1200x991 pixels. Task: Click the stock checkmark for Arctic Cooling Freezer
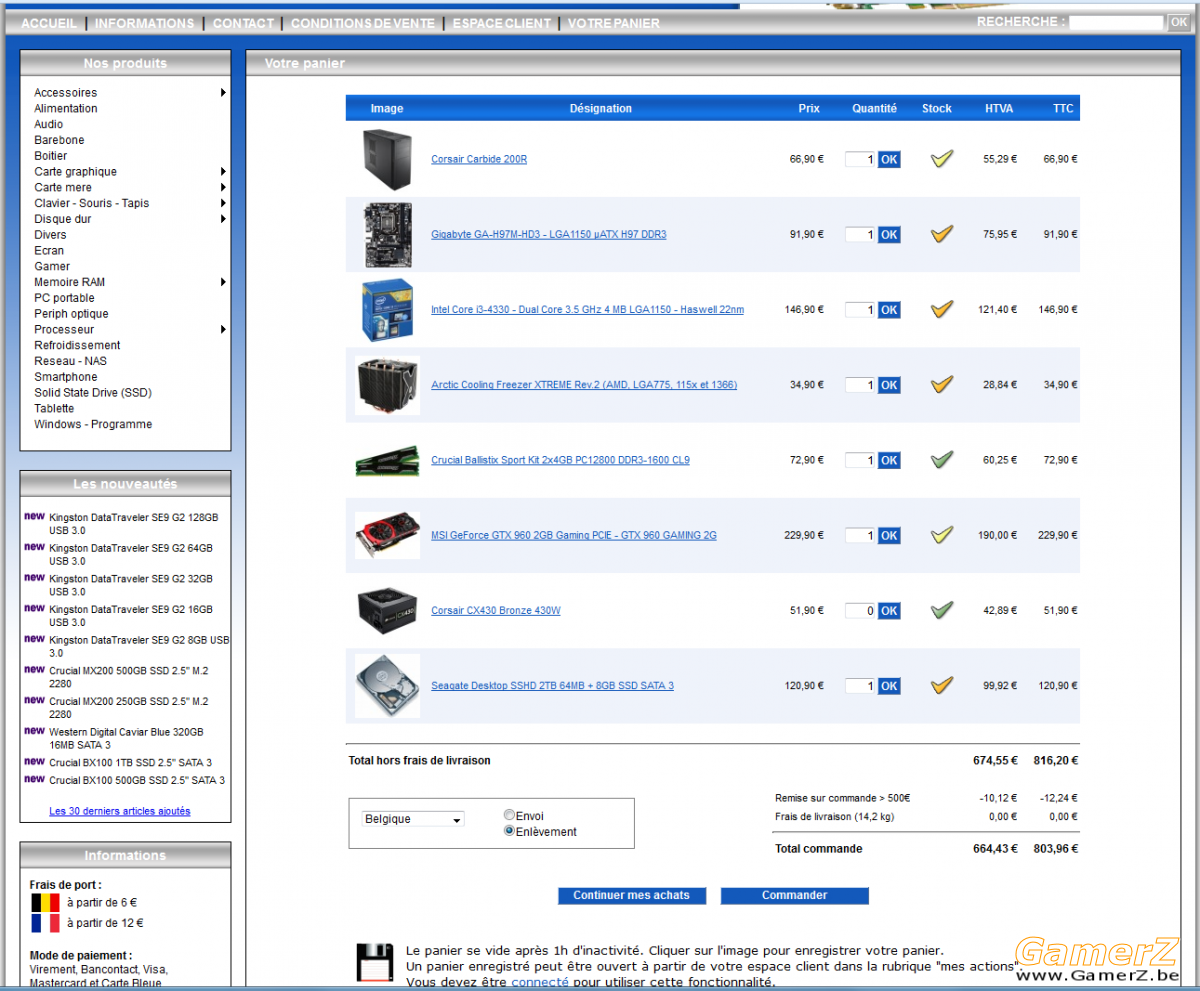[941, 384]
